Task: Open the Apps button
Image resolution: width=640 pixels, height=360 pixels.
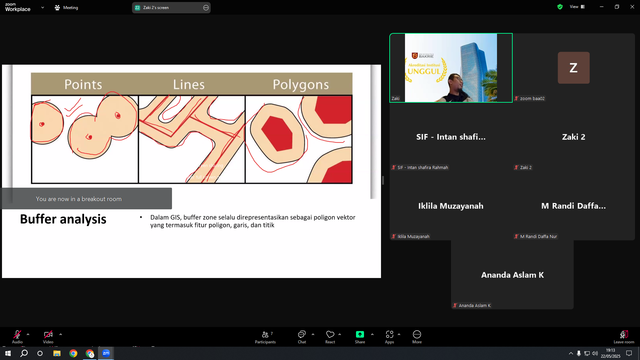Action: coord(389,337)
